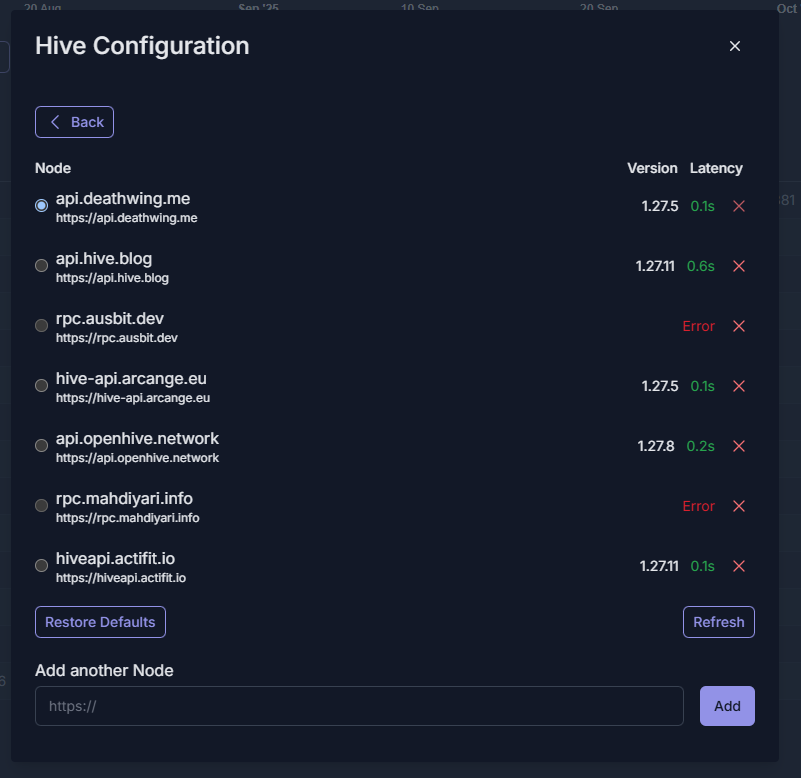Delete api.hive.blog node with red X

coord(739,266)
